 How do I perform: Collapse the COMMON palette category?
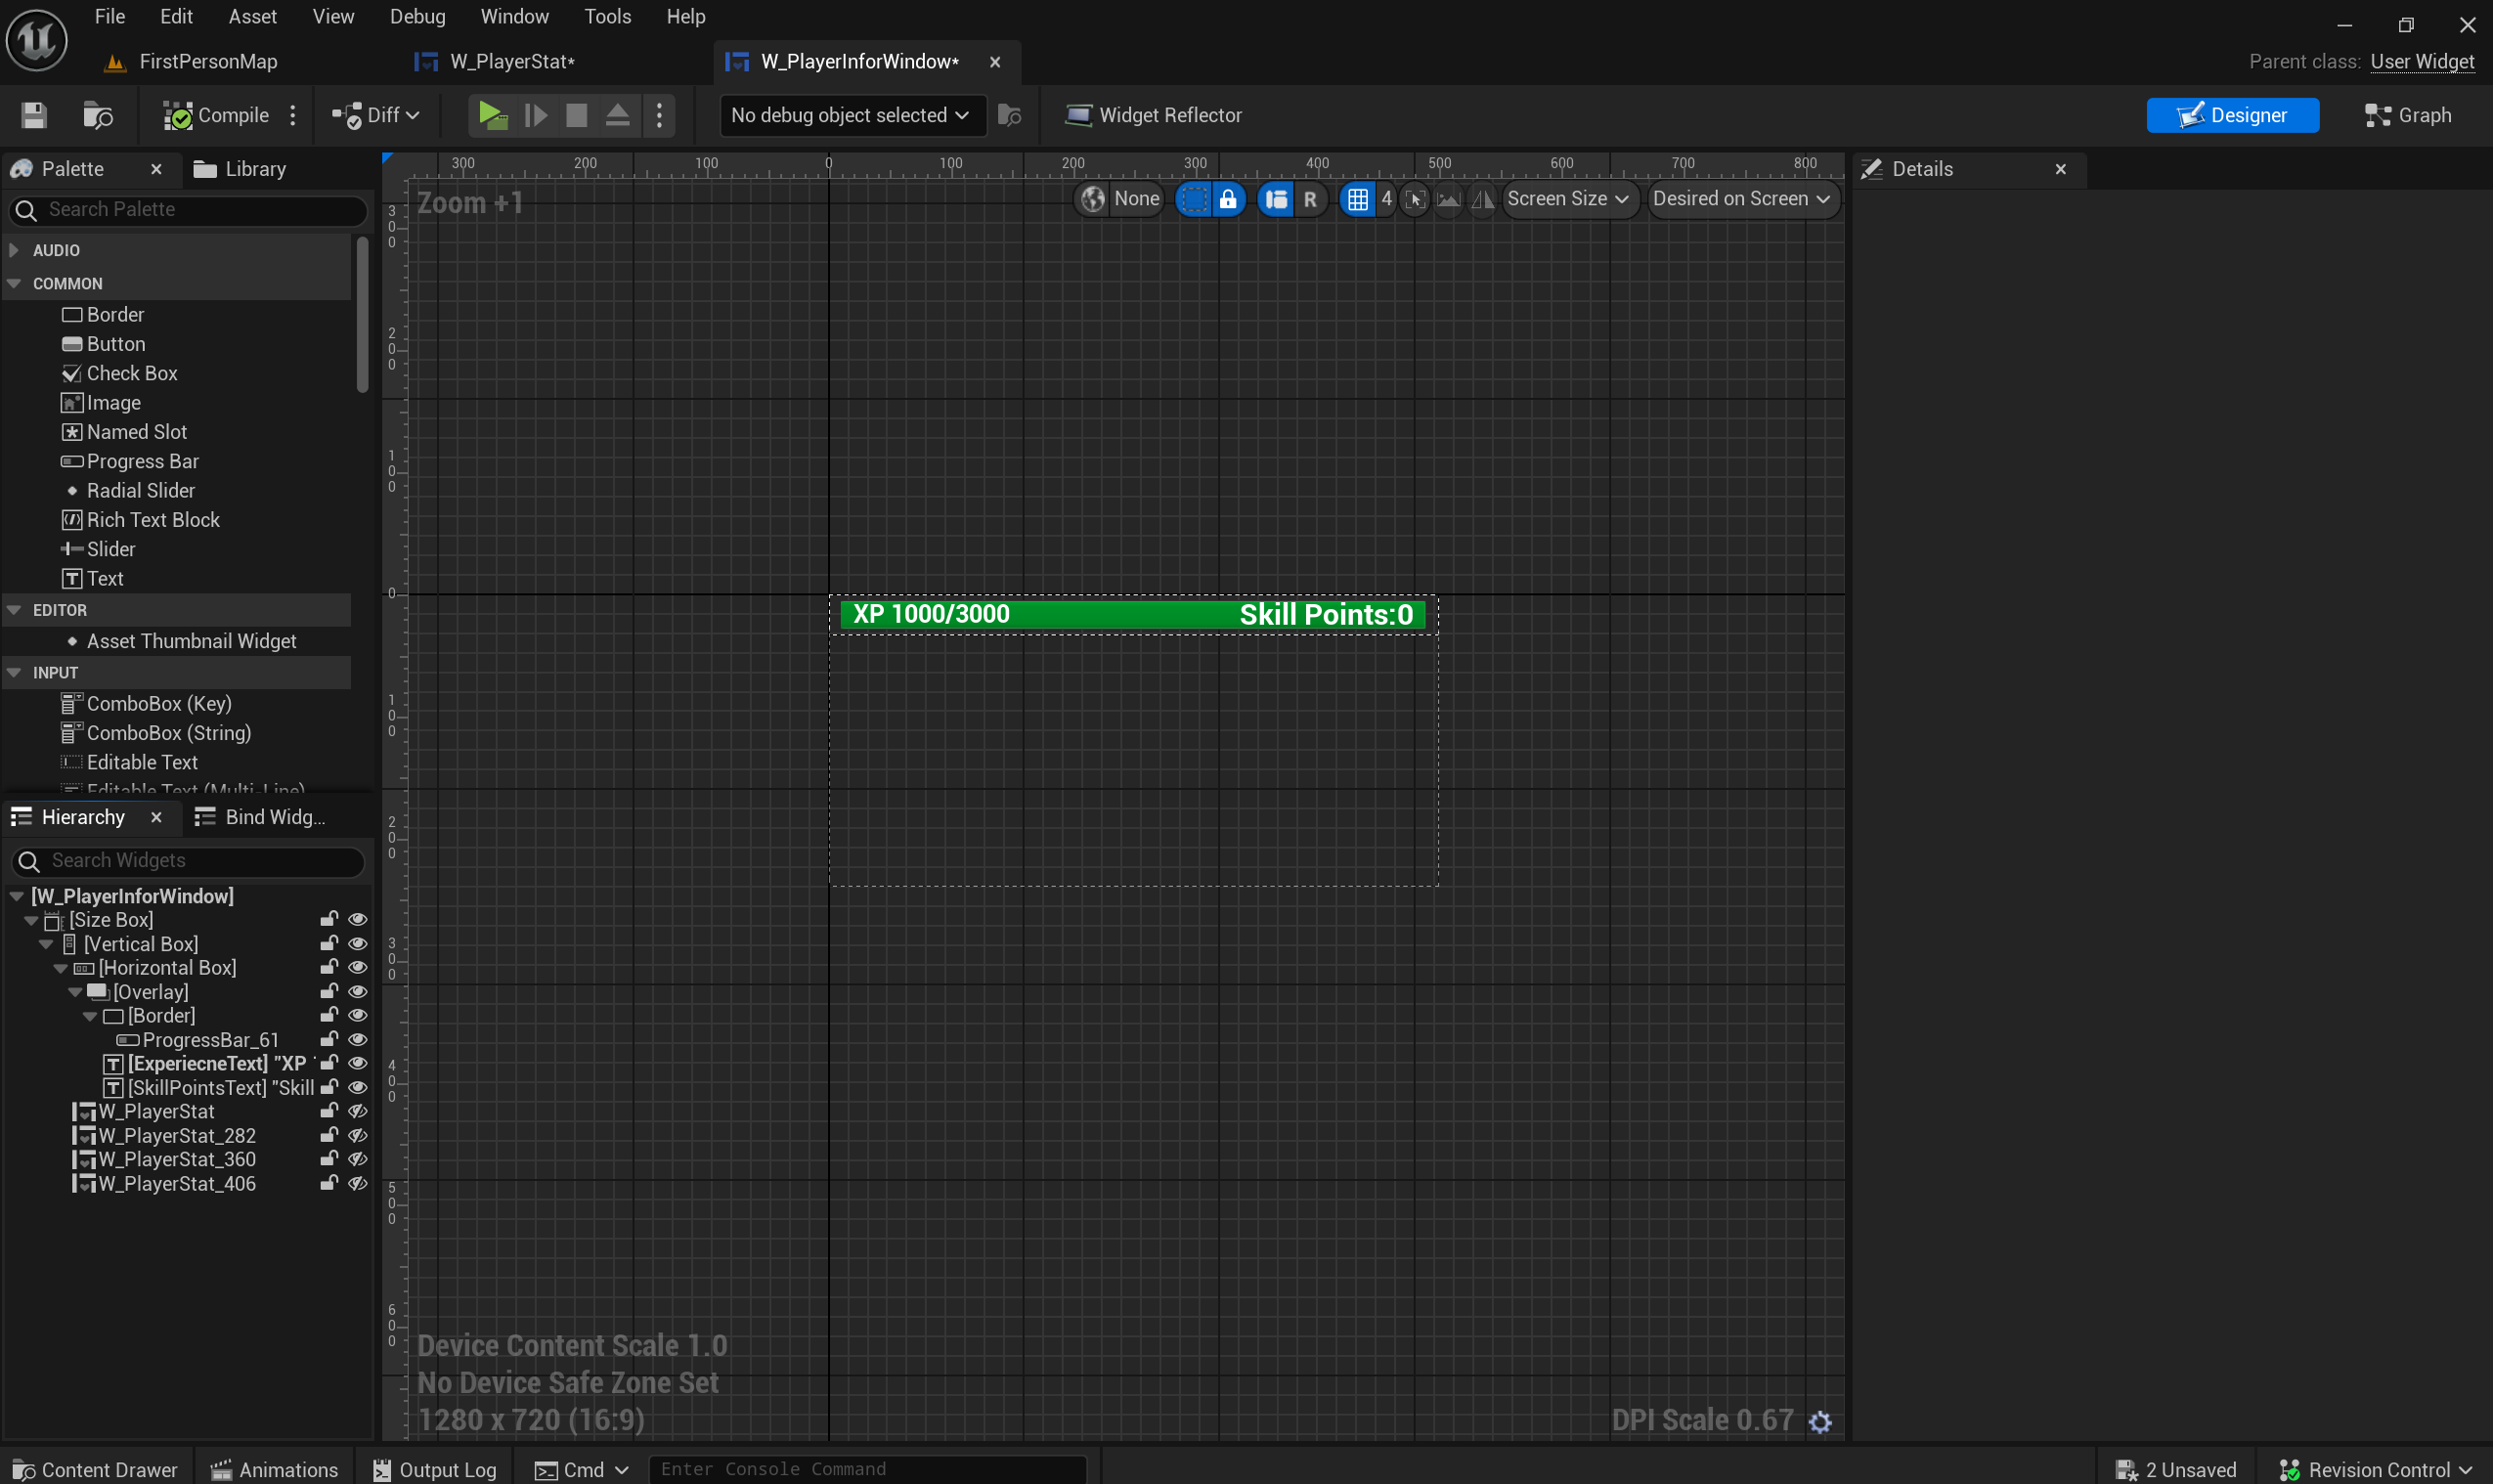15,284
